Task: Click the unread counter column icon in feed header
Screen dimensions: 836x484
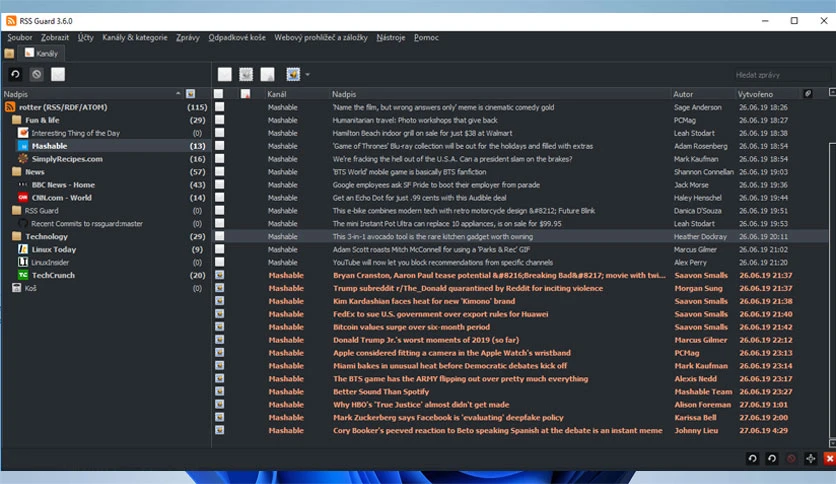Action: 190,94
